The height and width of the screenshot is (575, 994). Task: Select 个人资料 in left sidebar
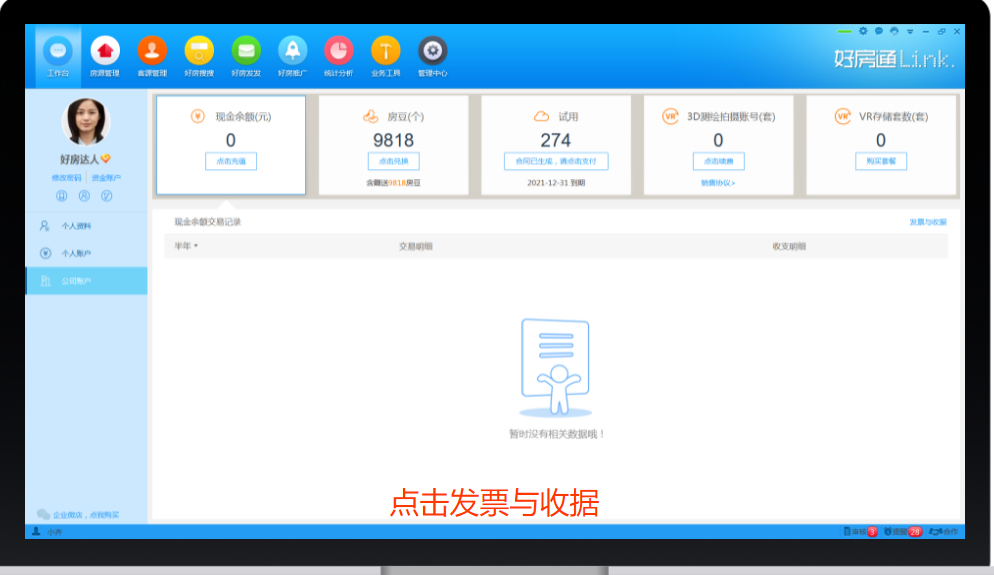click(76, 227)
